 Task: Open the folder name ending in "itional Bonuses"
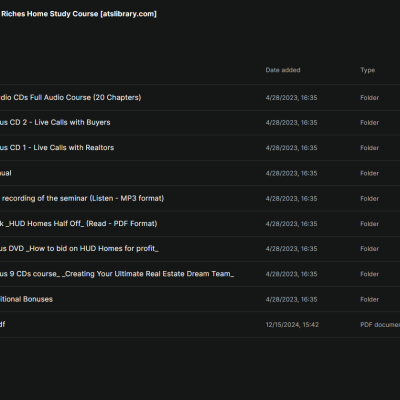click(26, 299)
